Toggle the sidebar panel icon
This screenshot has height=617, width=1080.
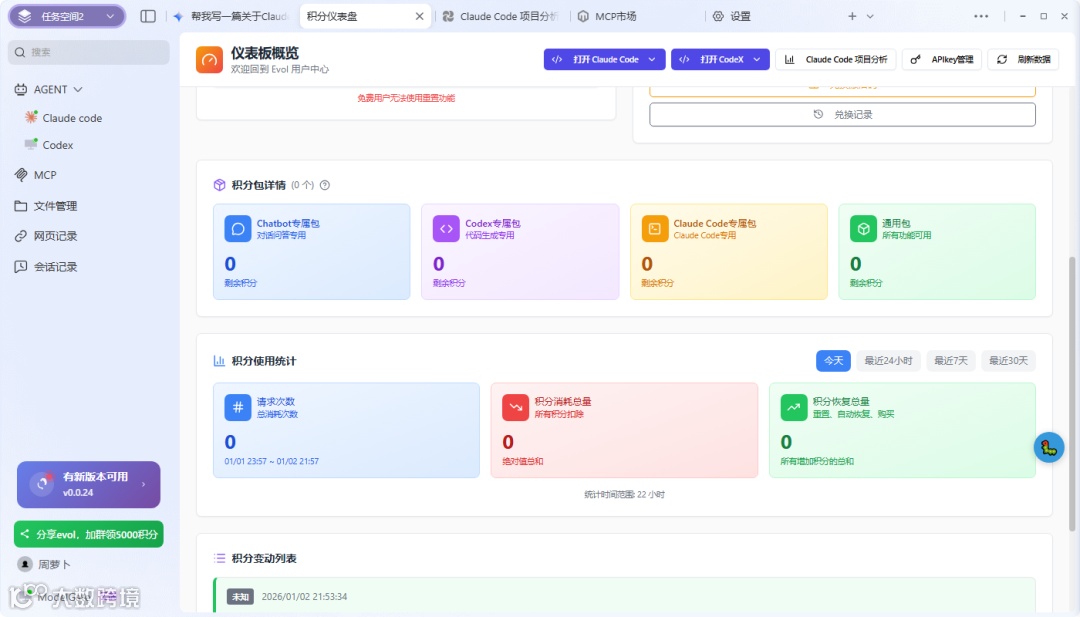tap(147, 16)
